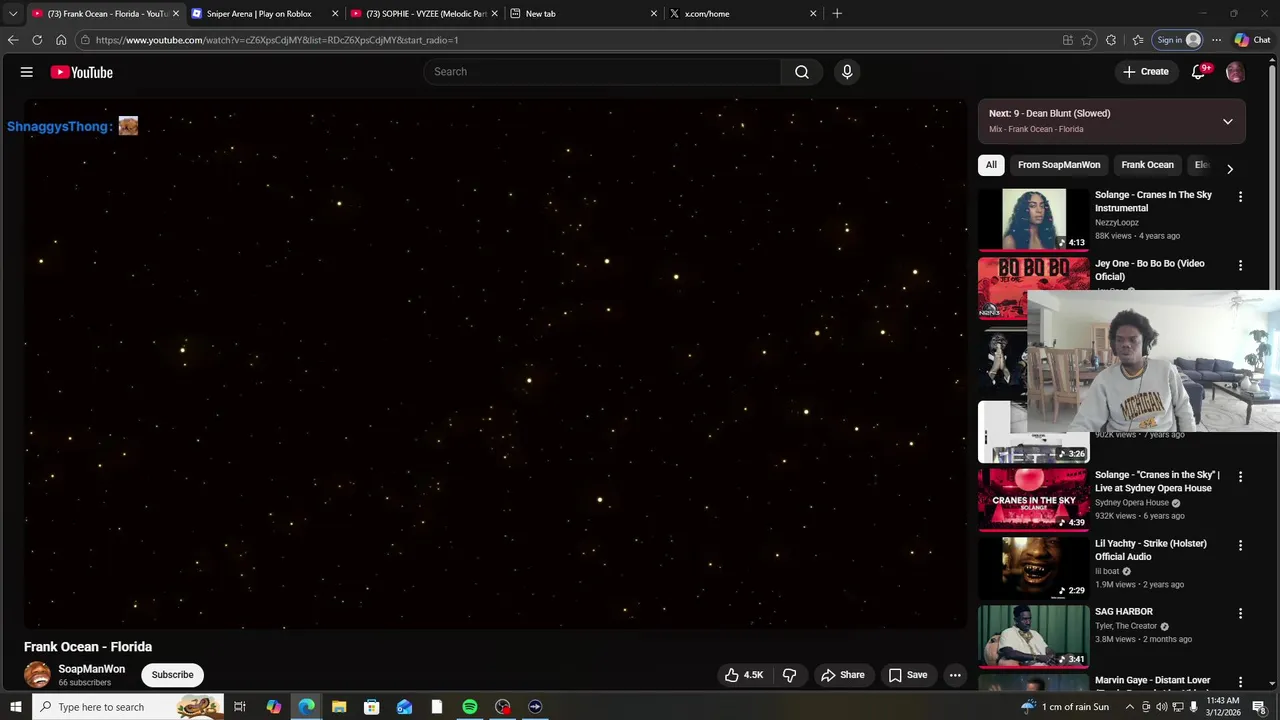
Task: Switch to the New tab browser tab
Action: click(x=584, y=14)
